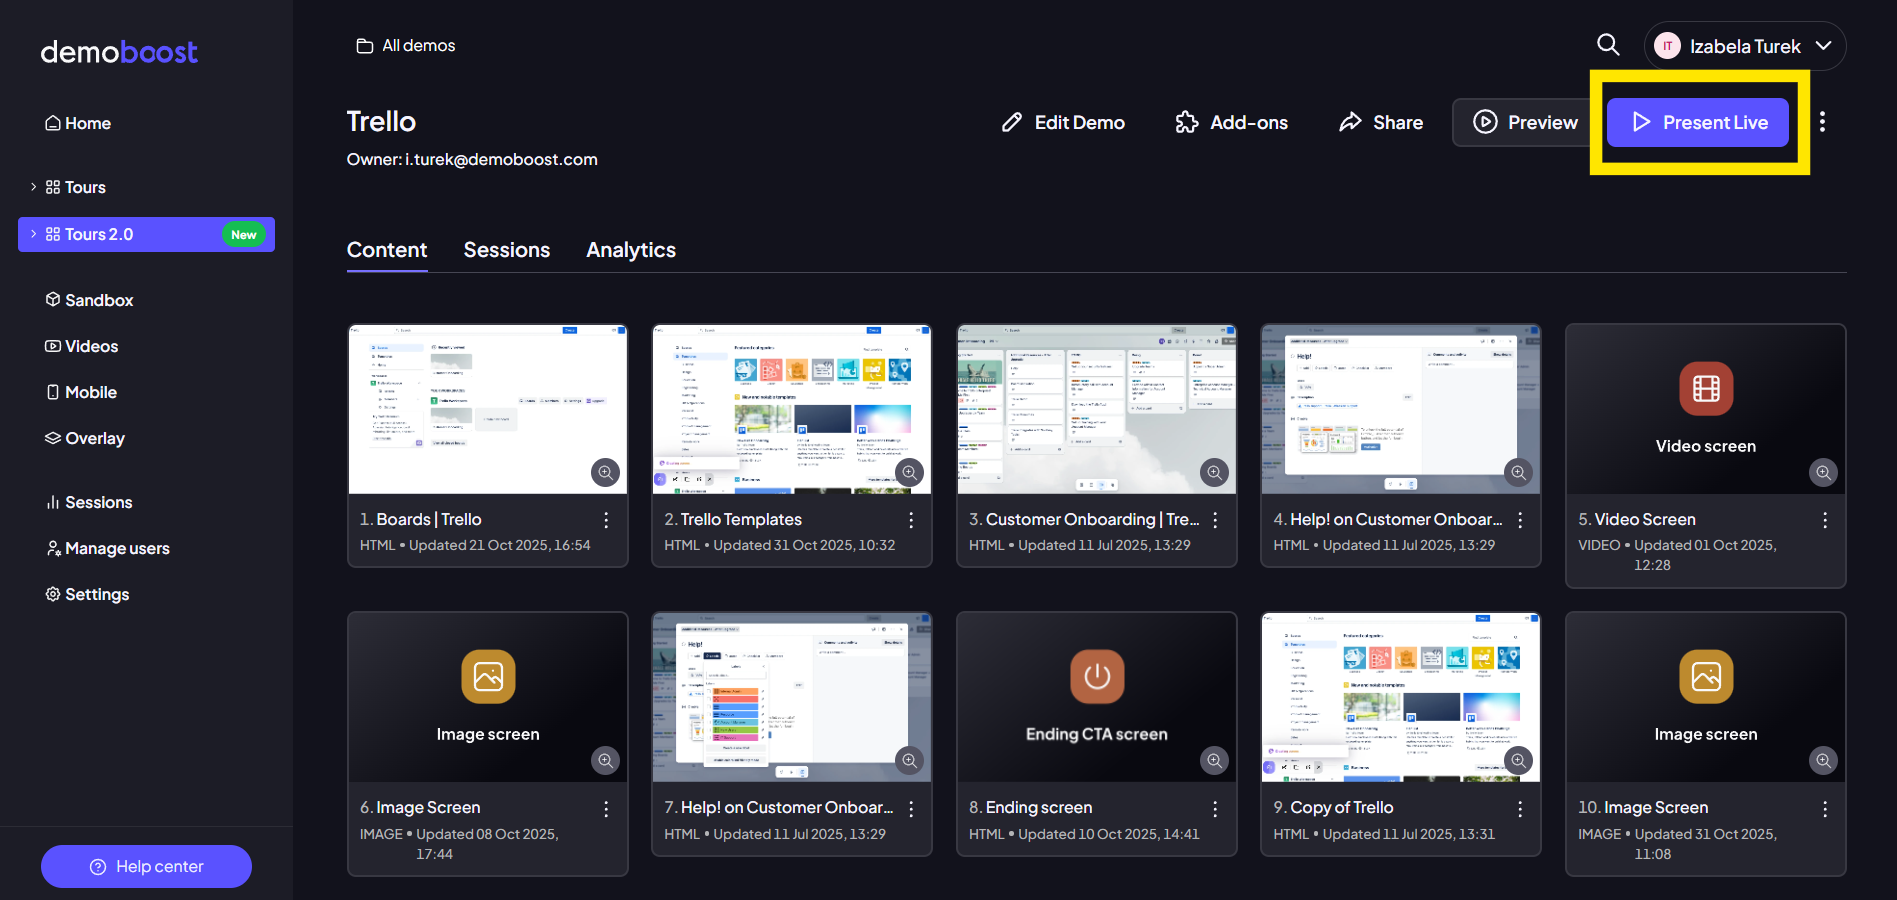This screenshot has height=900, width=1897.
Task: Click the Ending CTA screen power icon
Action: tap(1097, 677)
